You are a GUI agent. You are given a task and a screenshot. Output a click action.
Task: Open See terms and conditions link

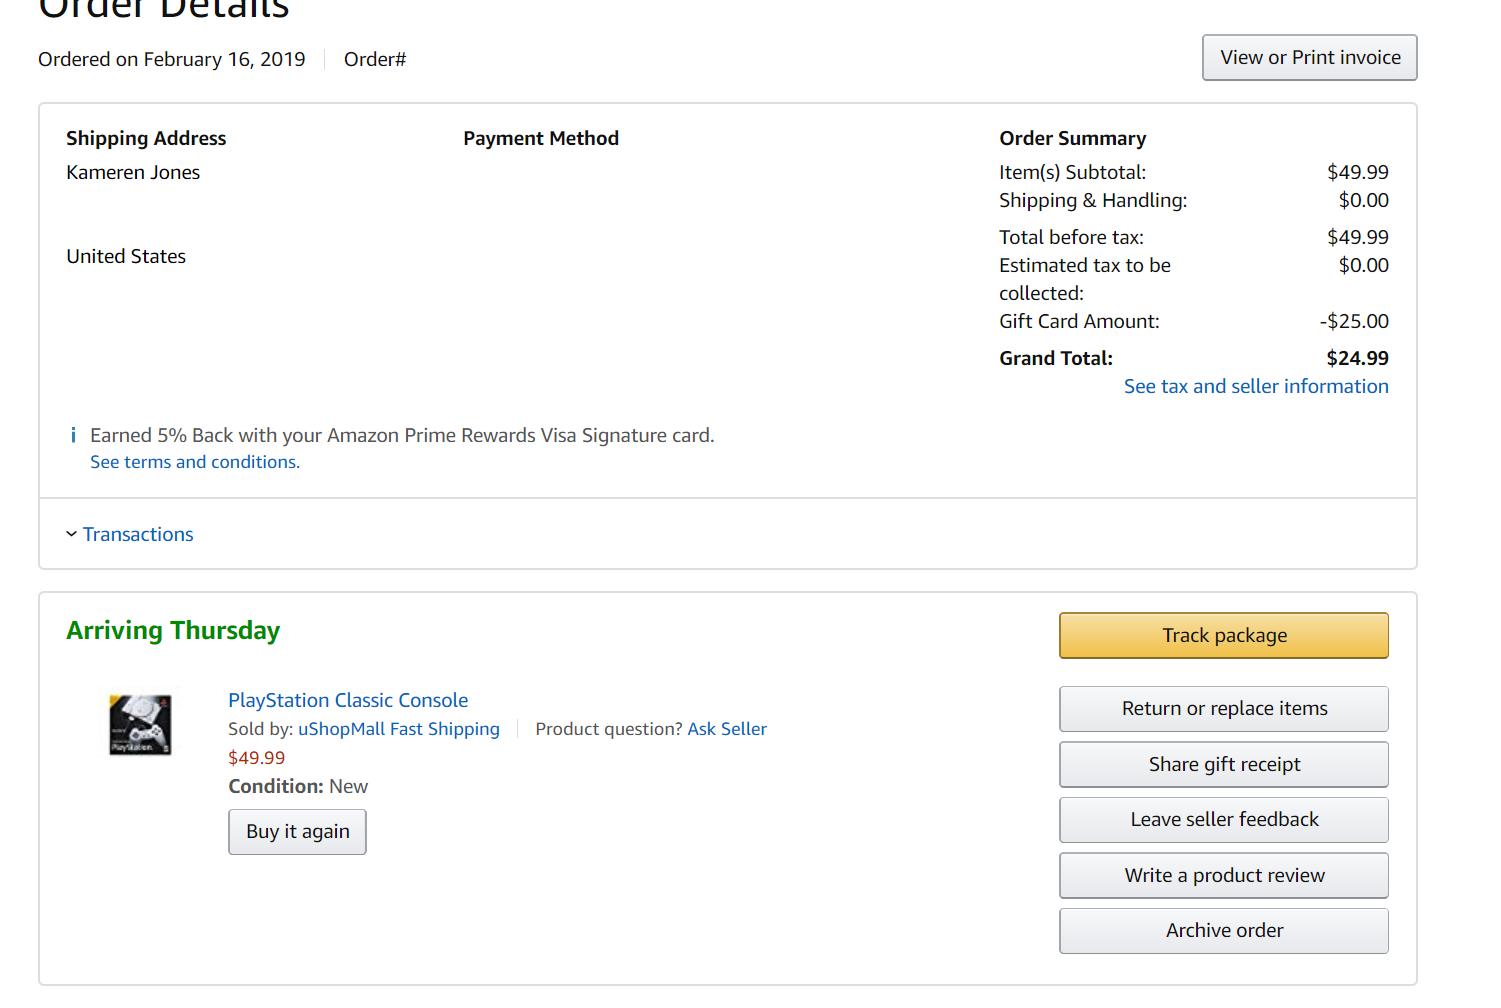[x=195, y=462]
